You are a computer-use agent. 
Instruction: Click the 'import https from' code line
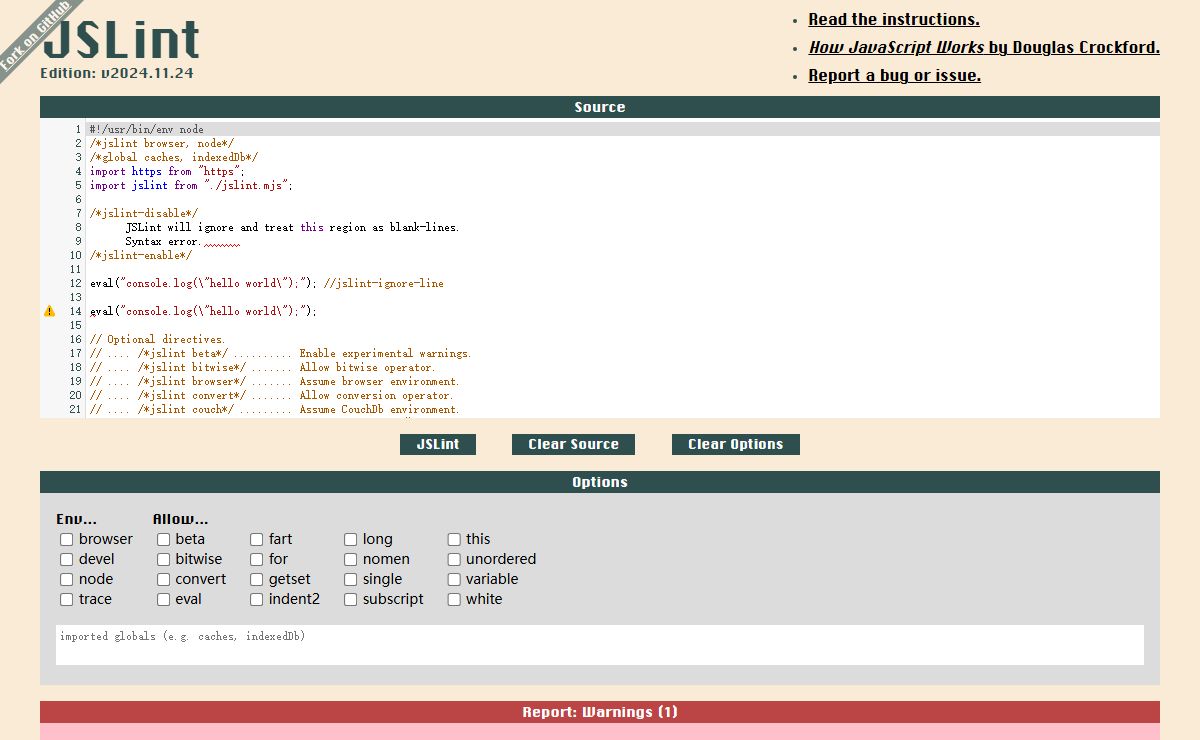click(x=167, y=171)
